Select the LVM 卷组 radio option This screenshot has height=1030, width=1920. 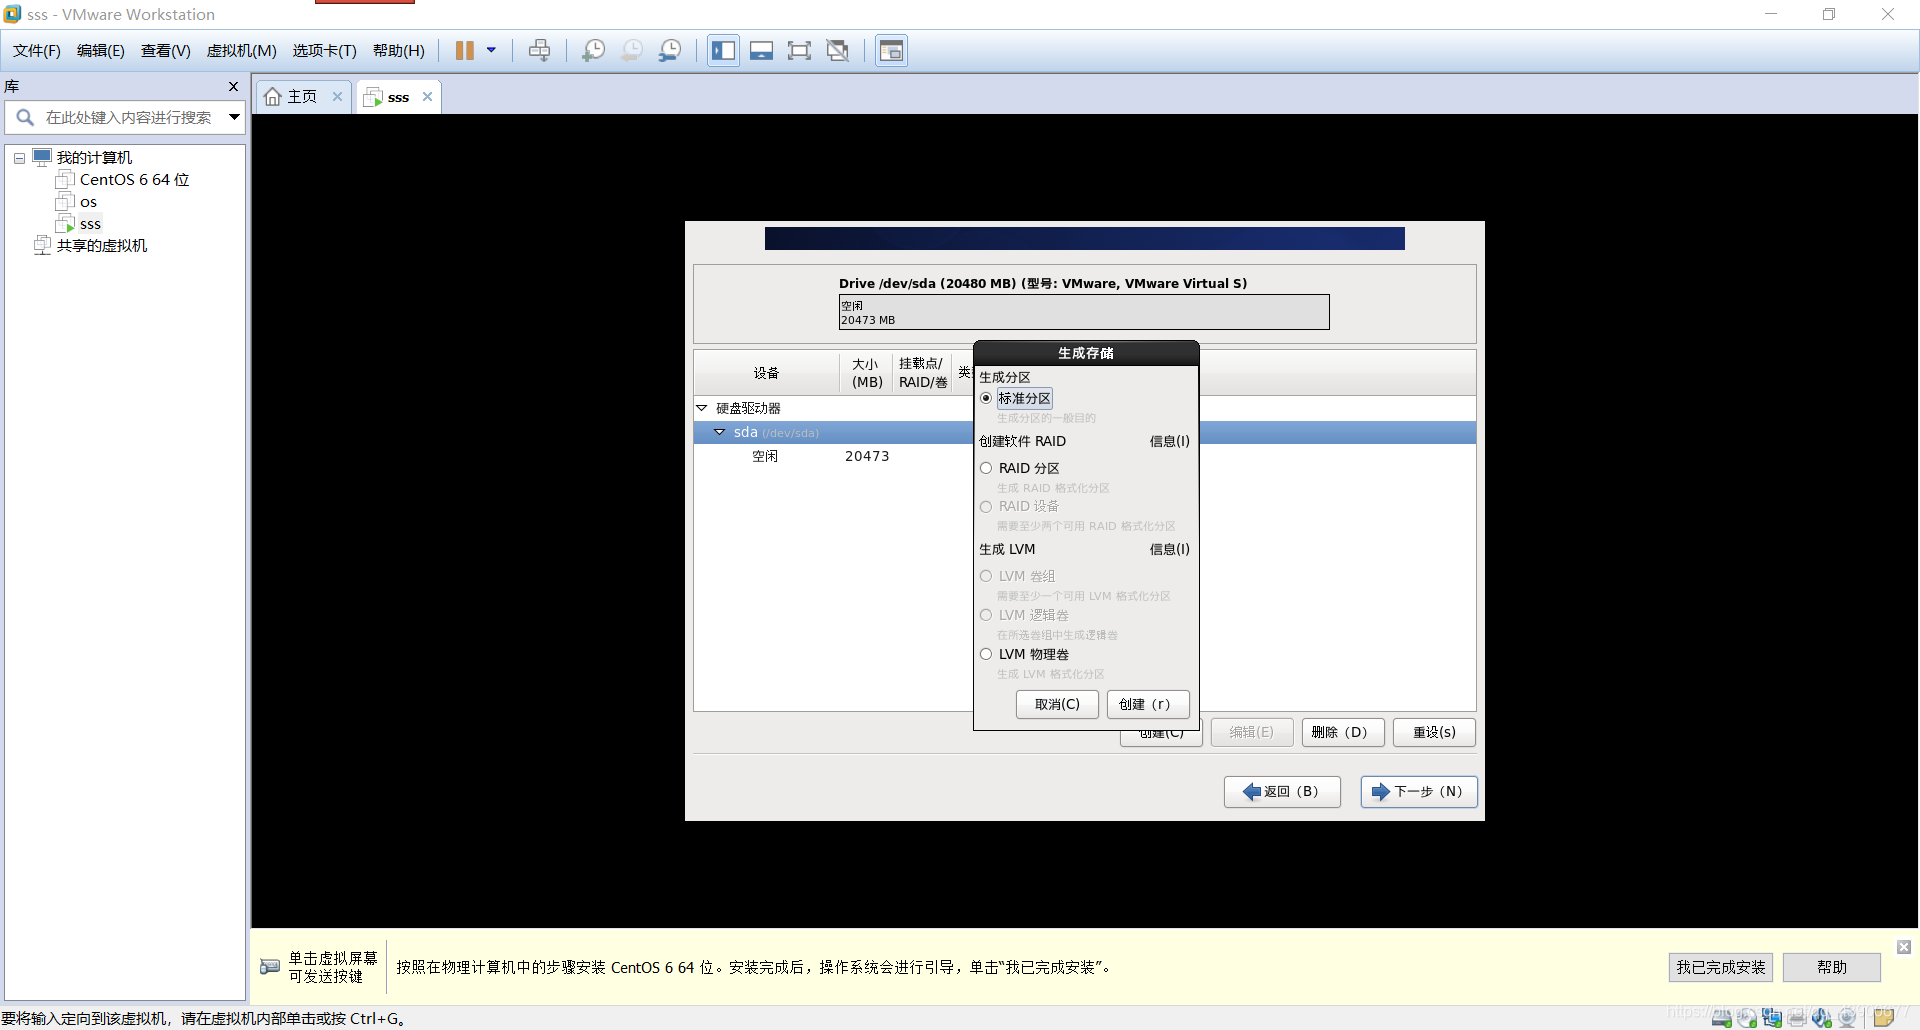pyautogui.click(x=986, y=576)
